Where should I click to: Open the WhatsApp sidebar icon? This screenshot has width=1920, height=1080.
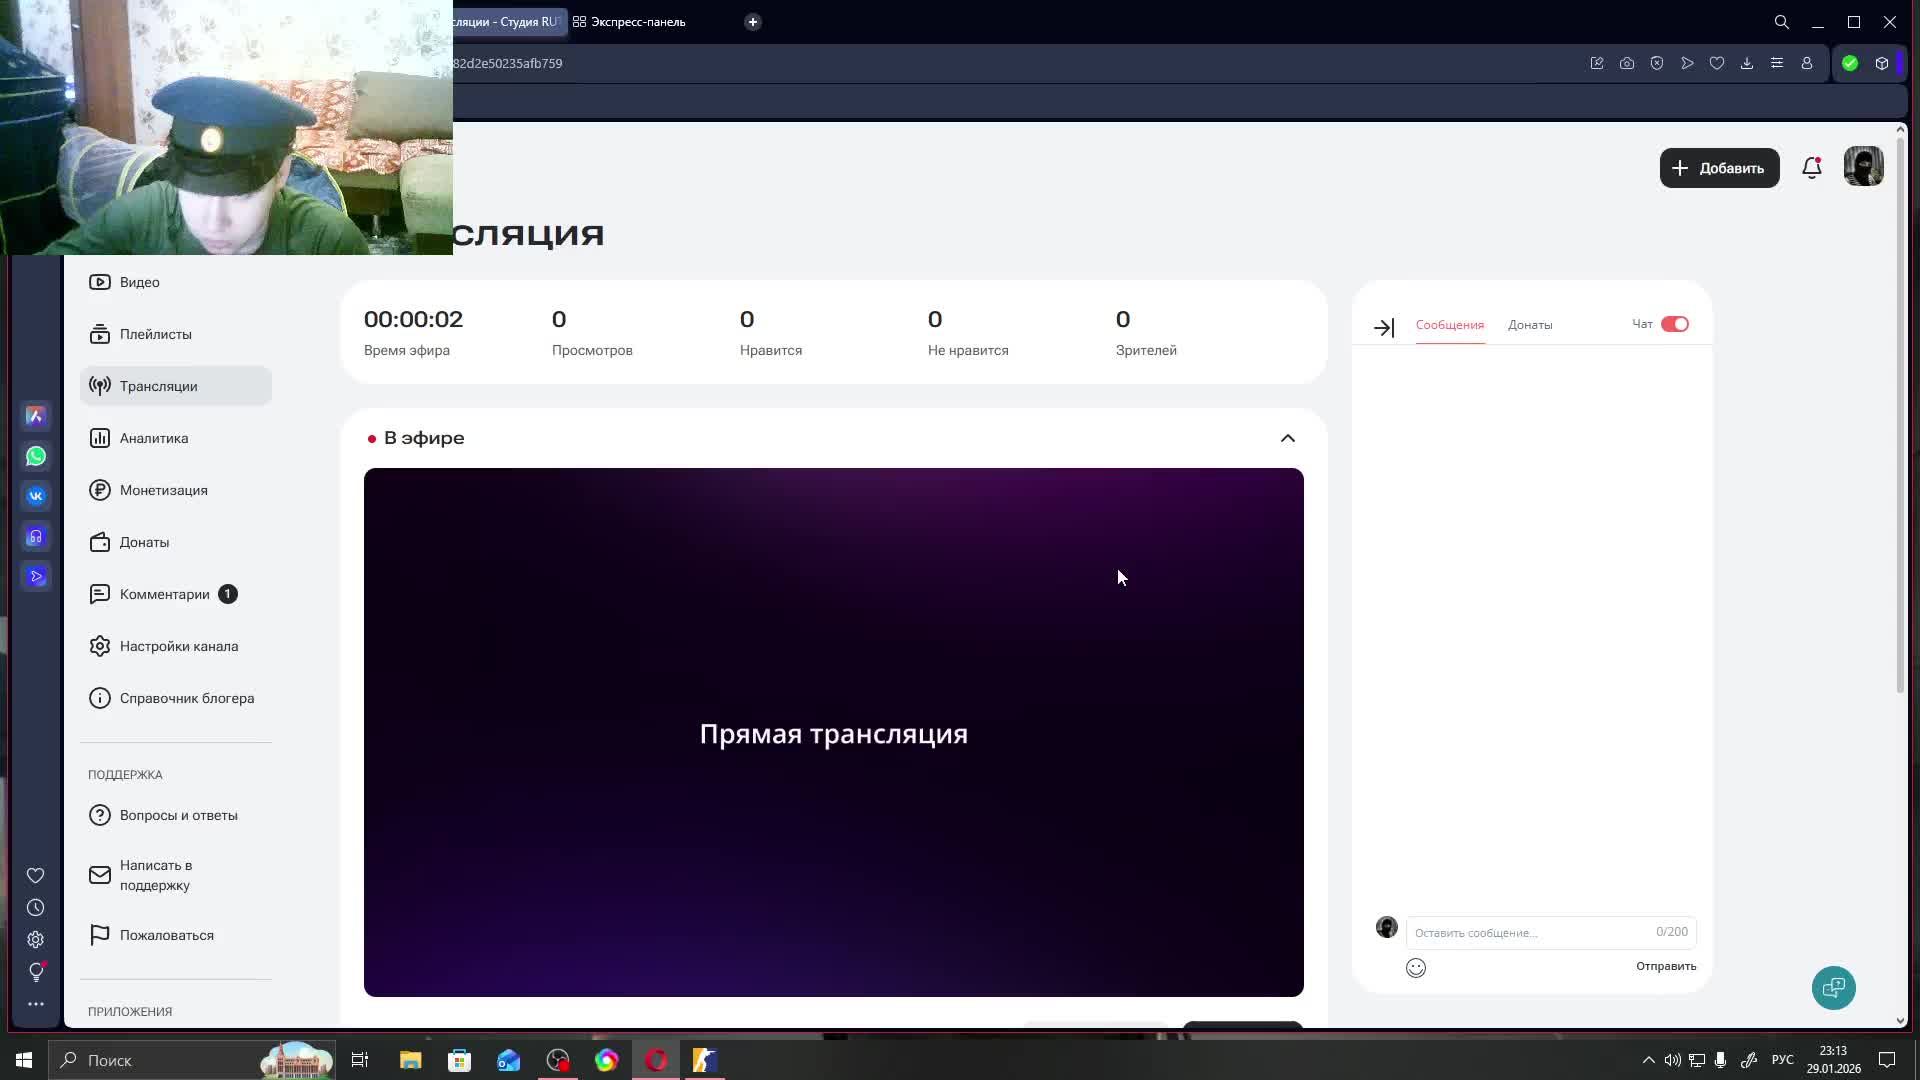36,456
